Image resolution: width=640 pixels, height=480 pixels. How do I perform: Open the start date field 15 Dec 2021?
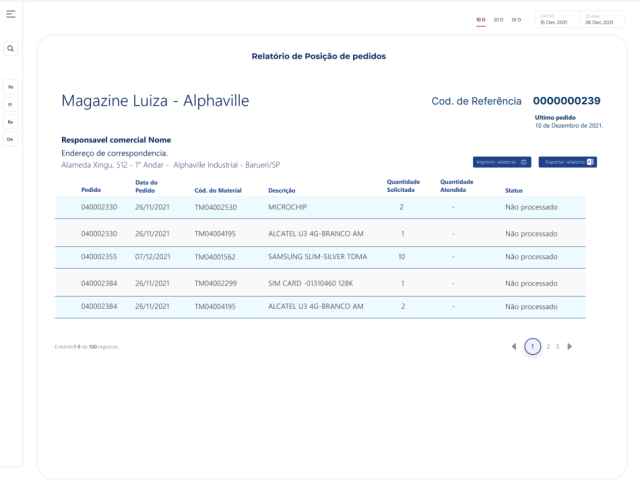coord(557,19)
